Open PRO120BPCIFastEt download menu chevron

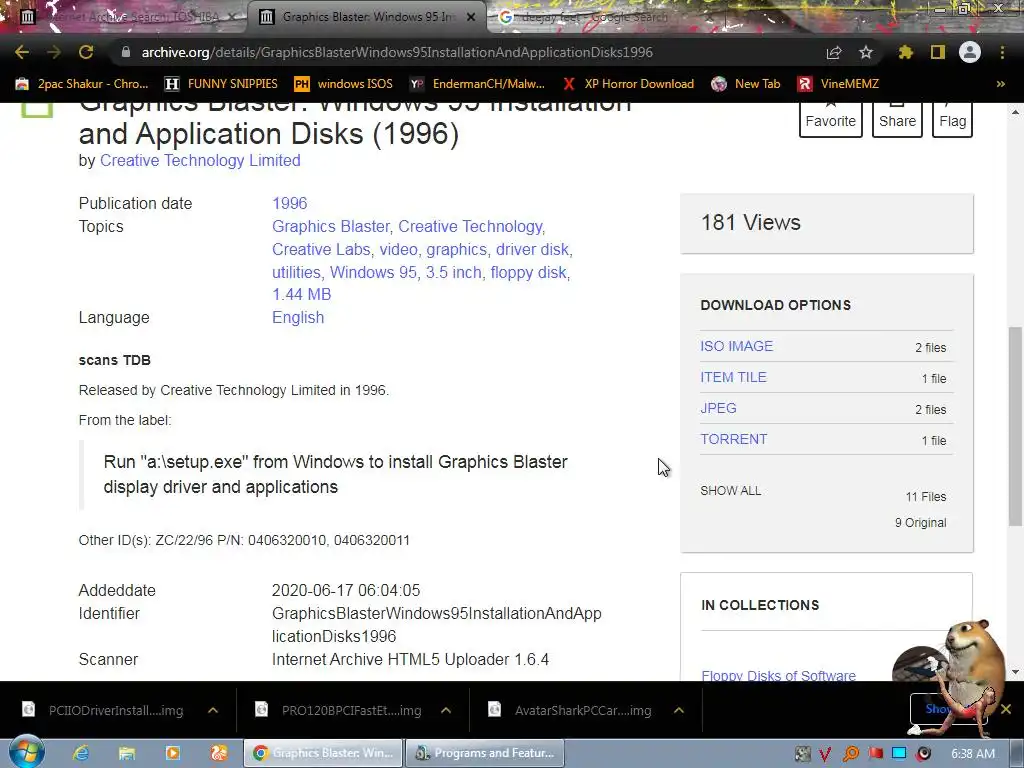coord(445,710)
